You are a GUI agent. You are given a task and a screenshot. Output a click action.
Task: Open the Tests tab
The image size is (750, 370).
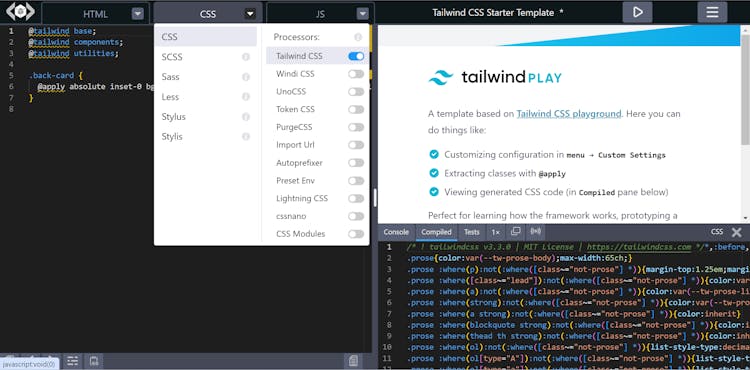(472, 232)
